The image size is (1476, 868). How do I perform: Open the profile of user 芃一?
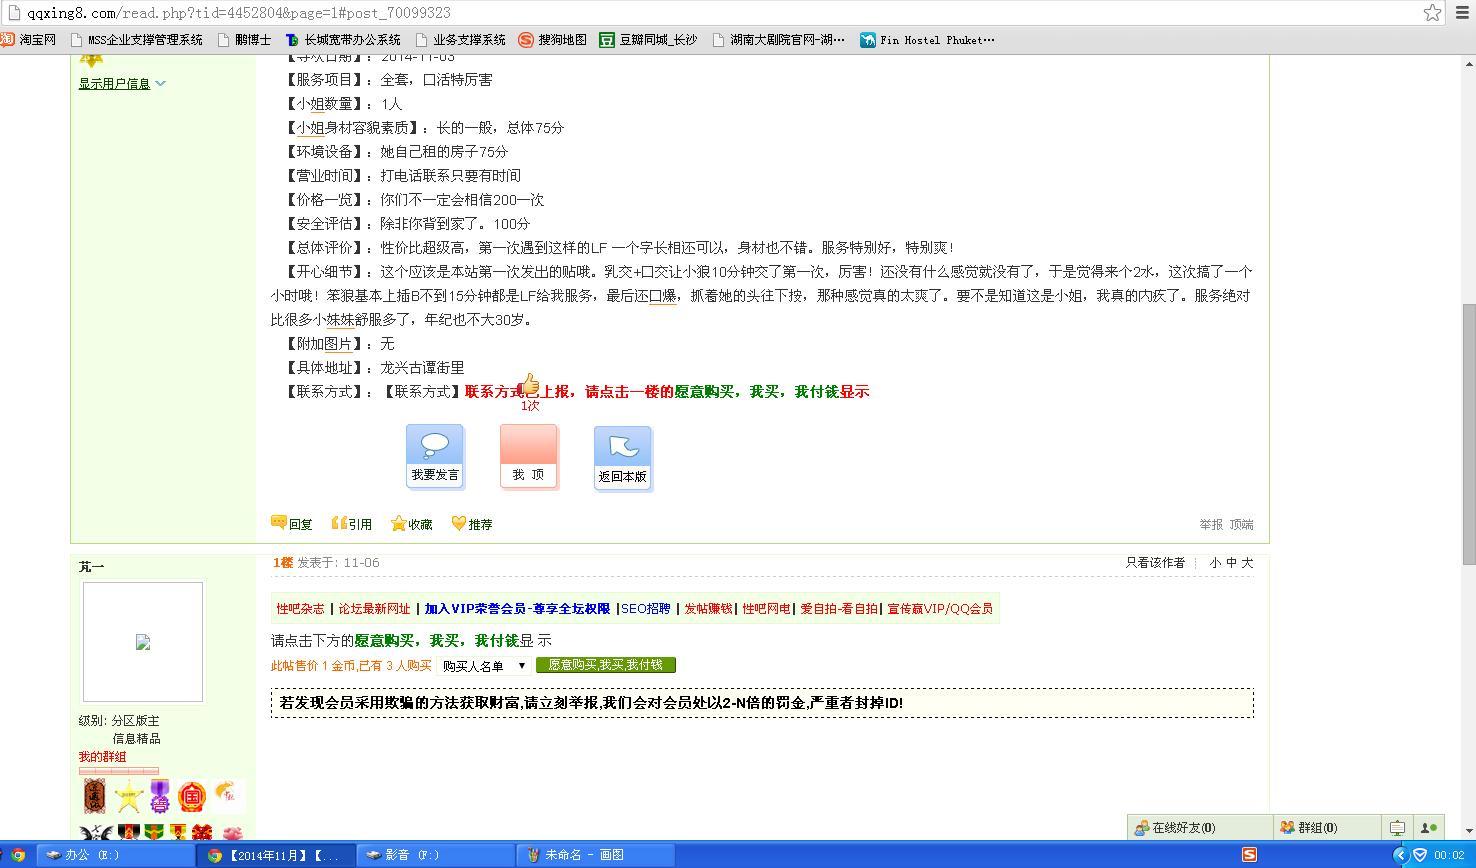pyautogui.click(x=91, y=567)
